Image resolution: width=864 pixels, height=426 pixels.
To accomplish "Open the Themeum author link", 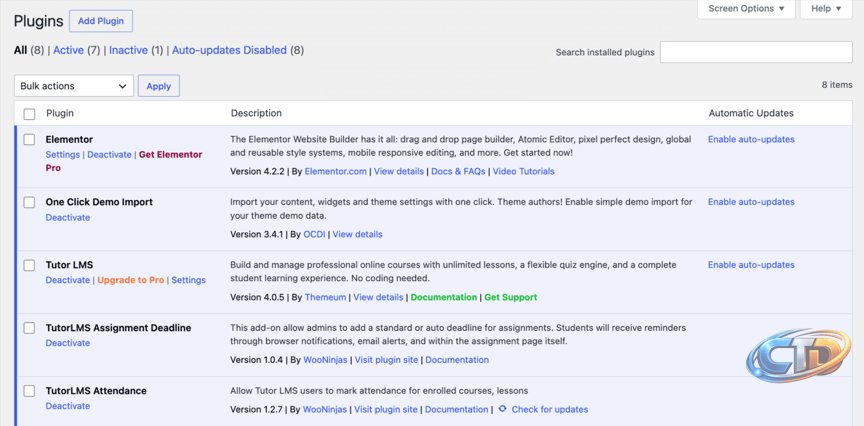I will (326, 297).
